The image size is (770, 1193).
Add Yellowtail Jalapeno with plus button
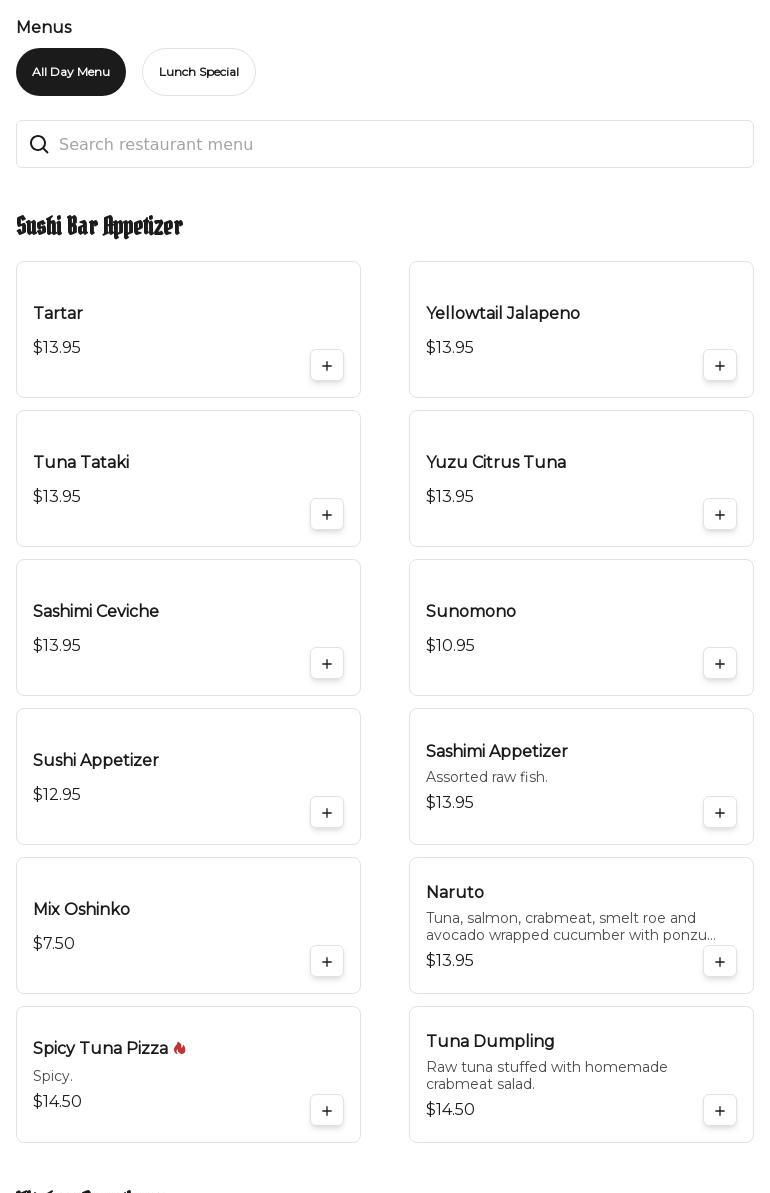(720, 366)
